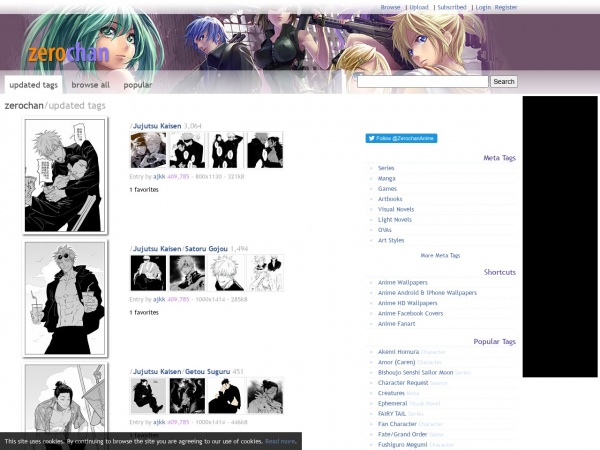Open Anime Fanart shortcut
Image resolution: width=600 pixels, height=450 pixels.
point(396,324)
